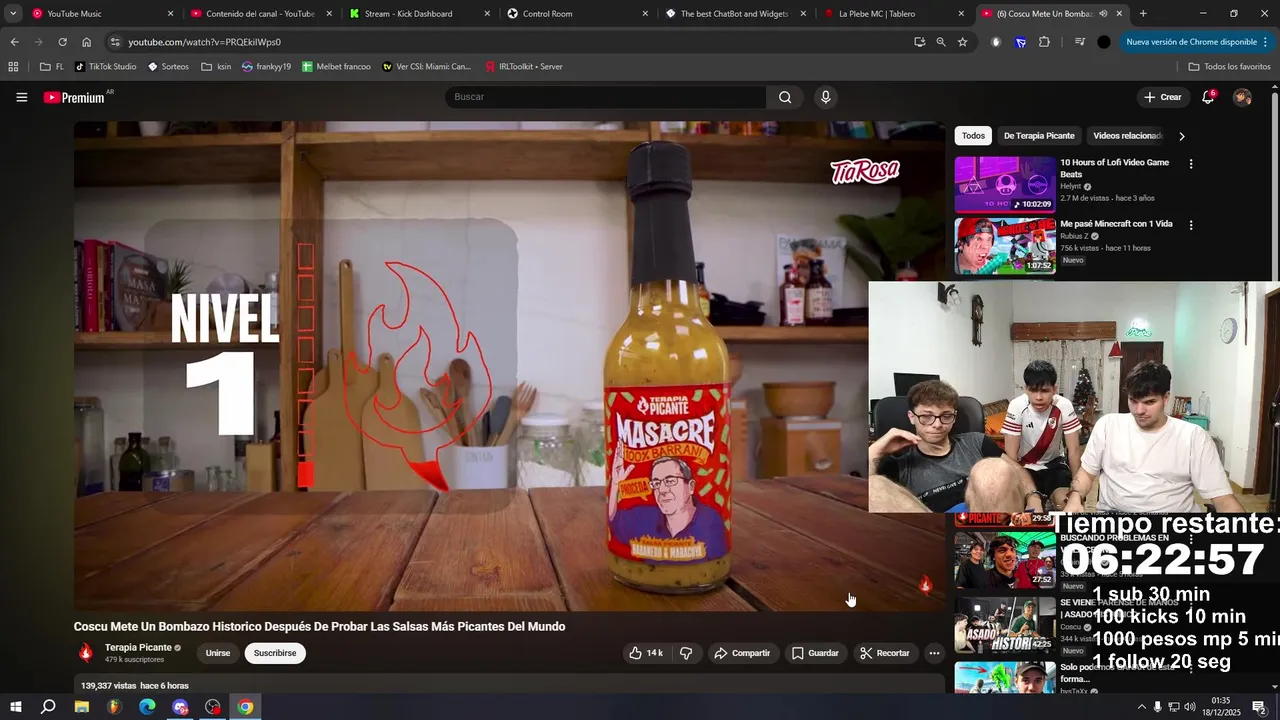Open the YouTube account avatar menu
The height and width of the screenshot is (720, 1280).
click(x=1242, y=97)
